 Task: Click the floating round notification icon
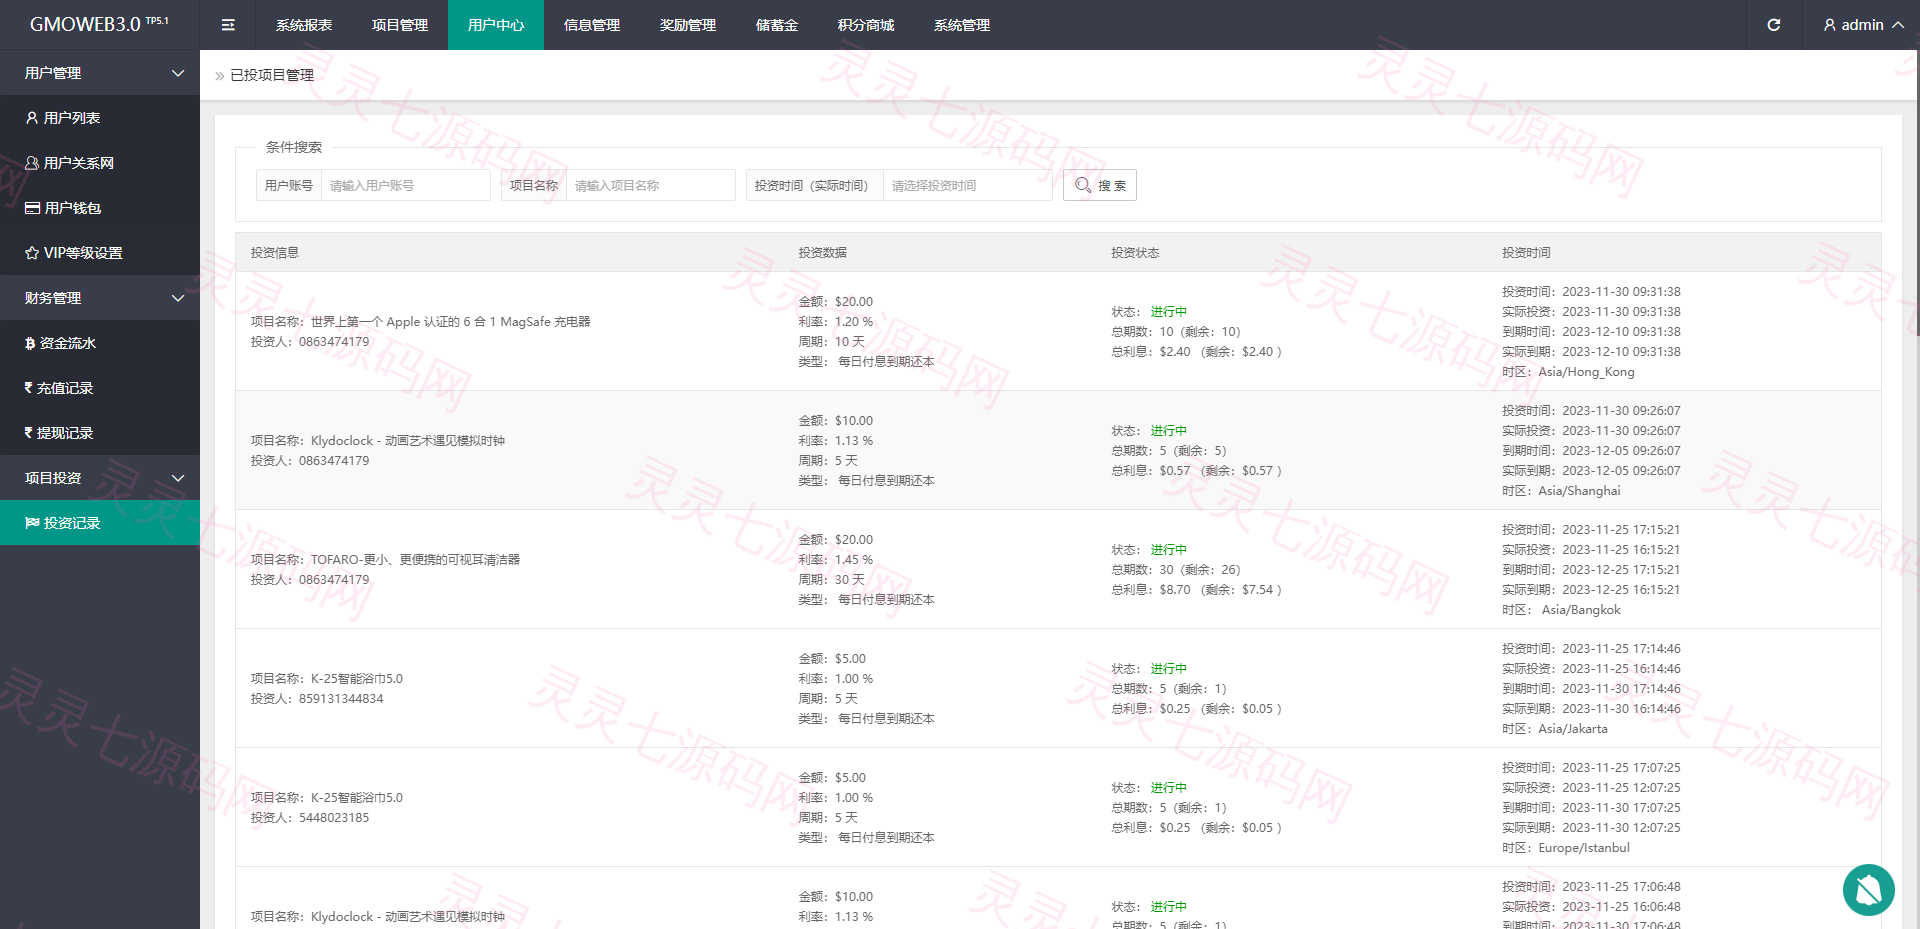click(1868, 889)
